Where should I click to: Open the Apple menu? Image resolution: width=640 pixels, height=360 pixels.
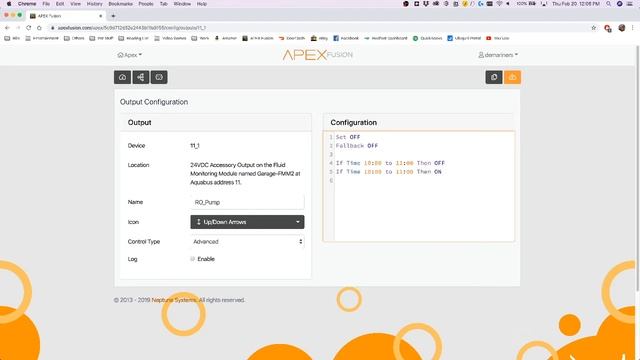[9, 4]
